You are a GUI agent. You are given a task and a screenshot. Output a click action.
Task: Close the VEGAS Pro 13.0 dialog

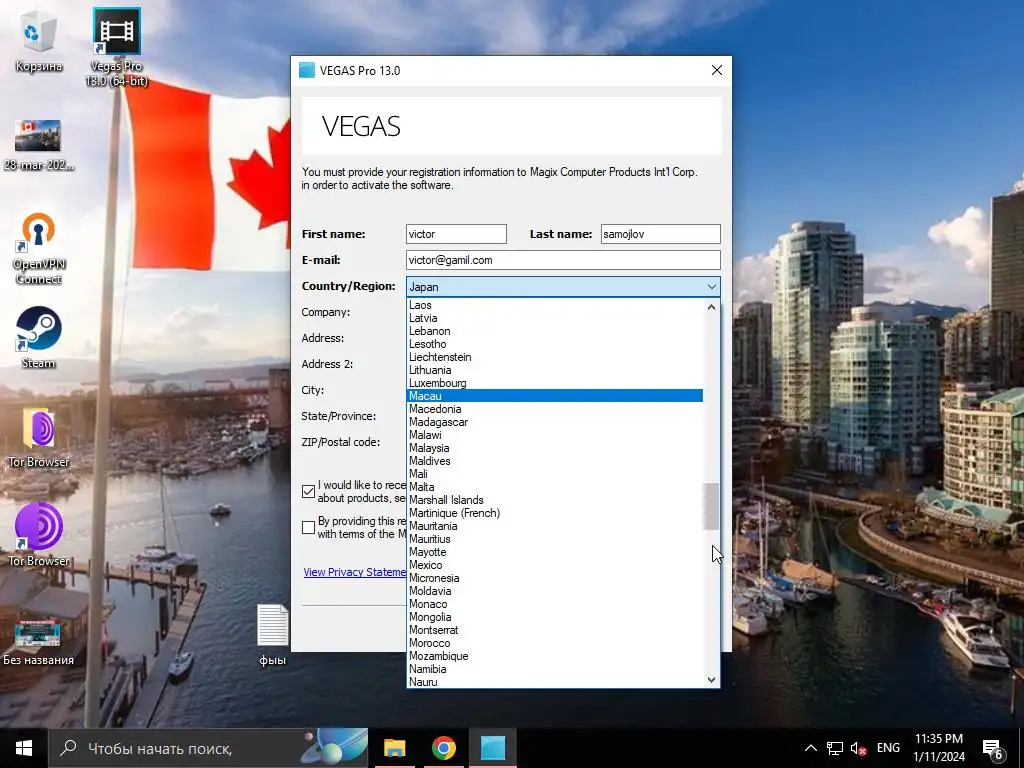point(716,71)
